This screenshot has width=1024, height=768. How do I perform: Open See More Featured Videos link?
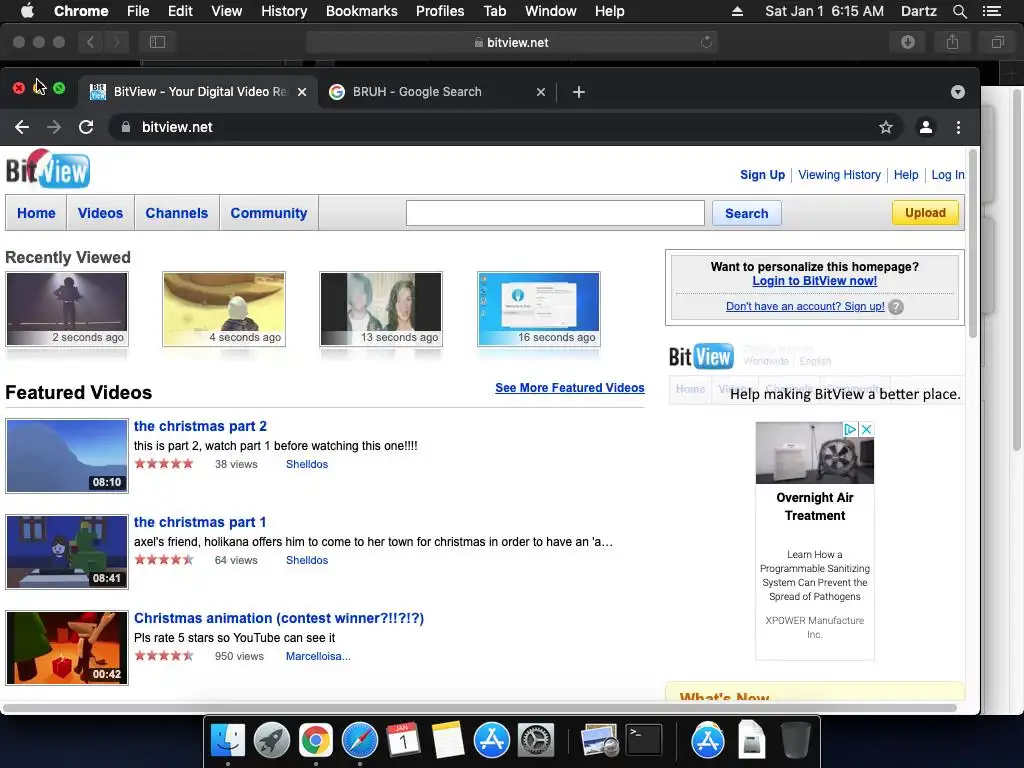tap(569, 388)
